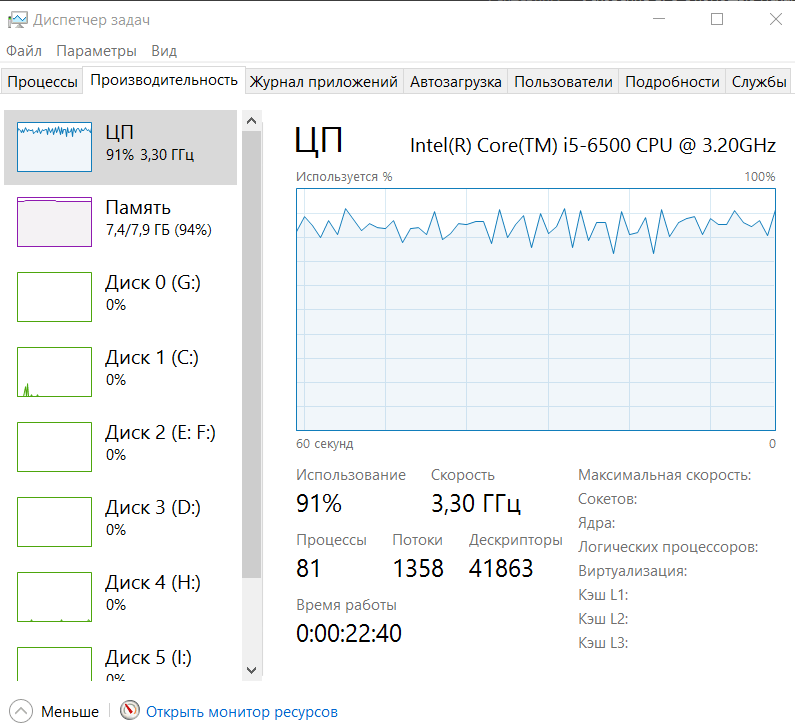This screenshot has width=795, height=728.
Task: Click the Диск 3 (D:) label text
Action: coord(153,507)
